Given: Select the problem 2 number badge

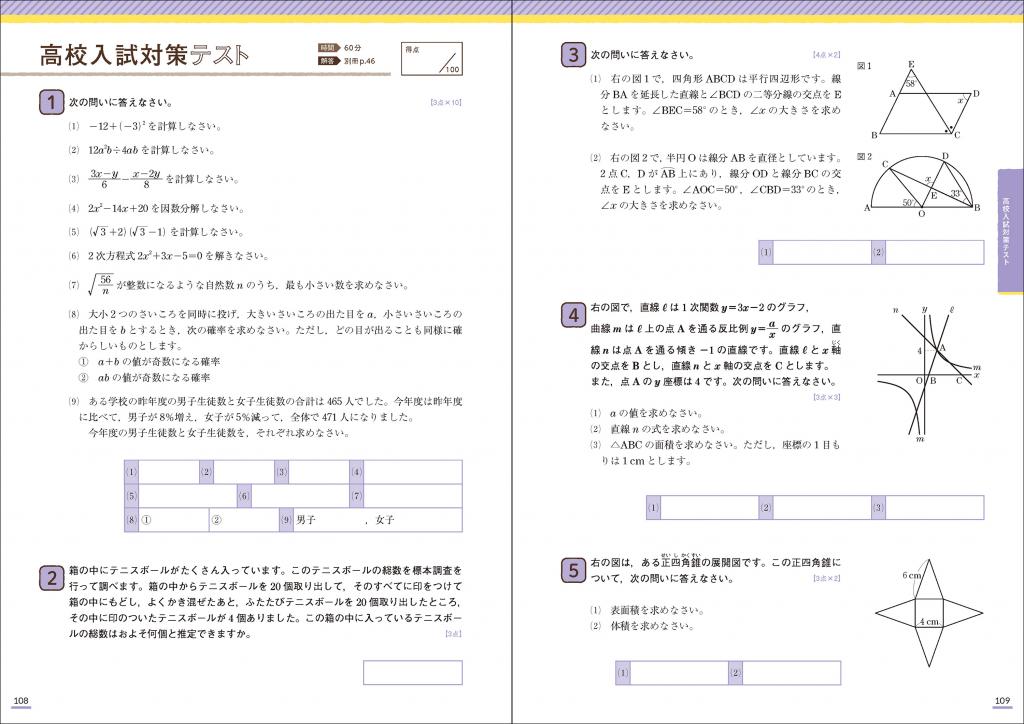Looking at the screenshot, I should pos(50,576).
